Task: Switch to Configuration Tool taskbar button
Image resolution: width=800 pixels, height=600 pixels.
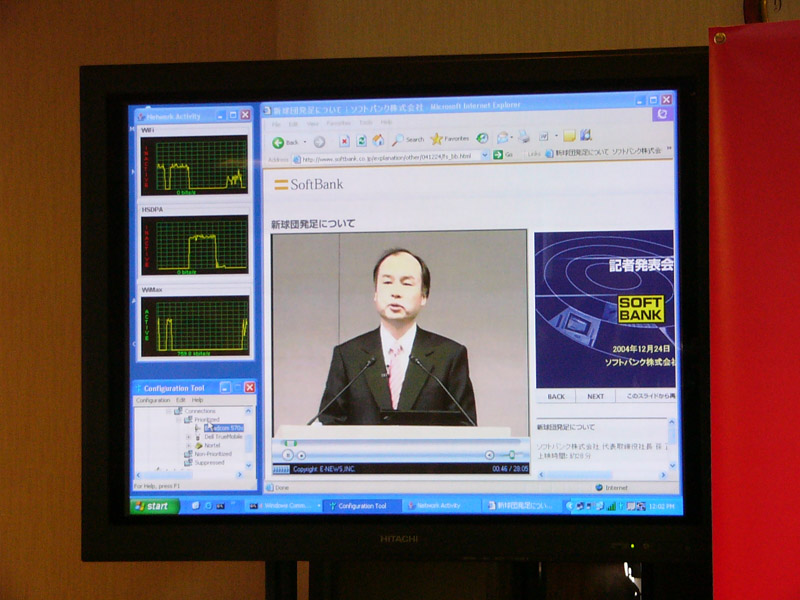Action: (x=363, y=506)
